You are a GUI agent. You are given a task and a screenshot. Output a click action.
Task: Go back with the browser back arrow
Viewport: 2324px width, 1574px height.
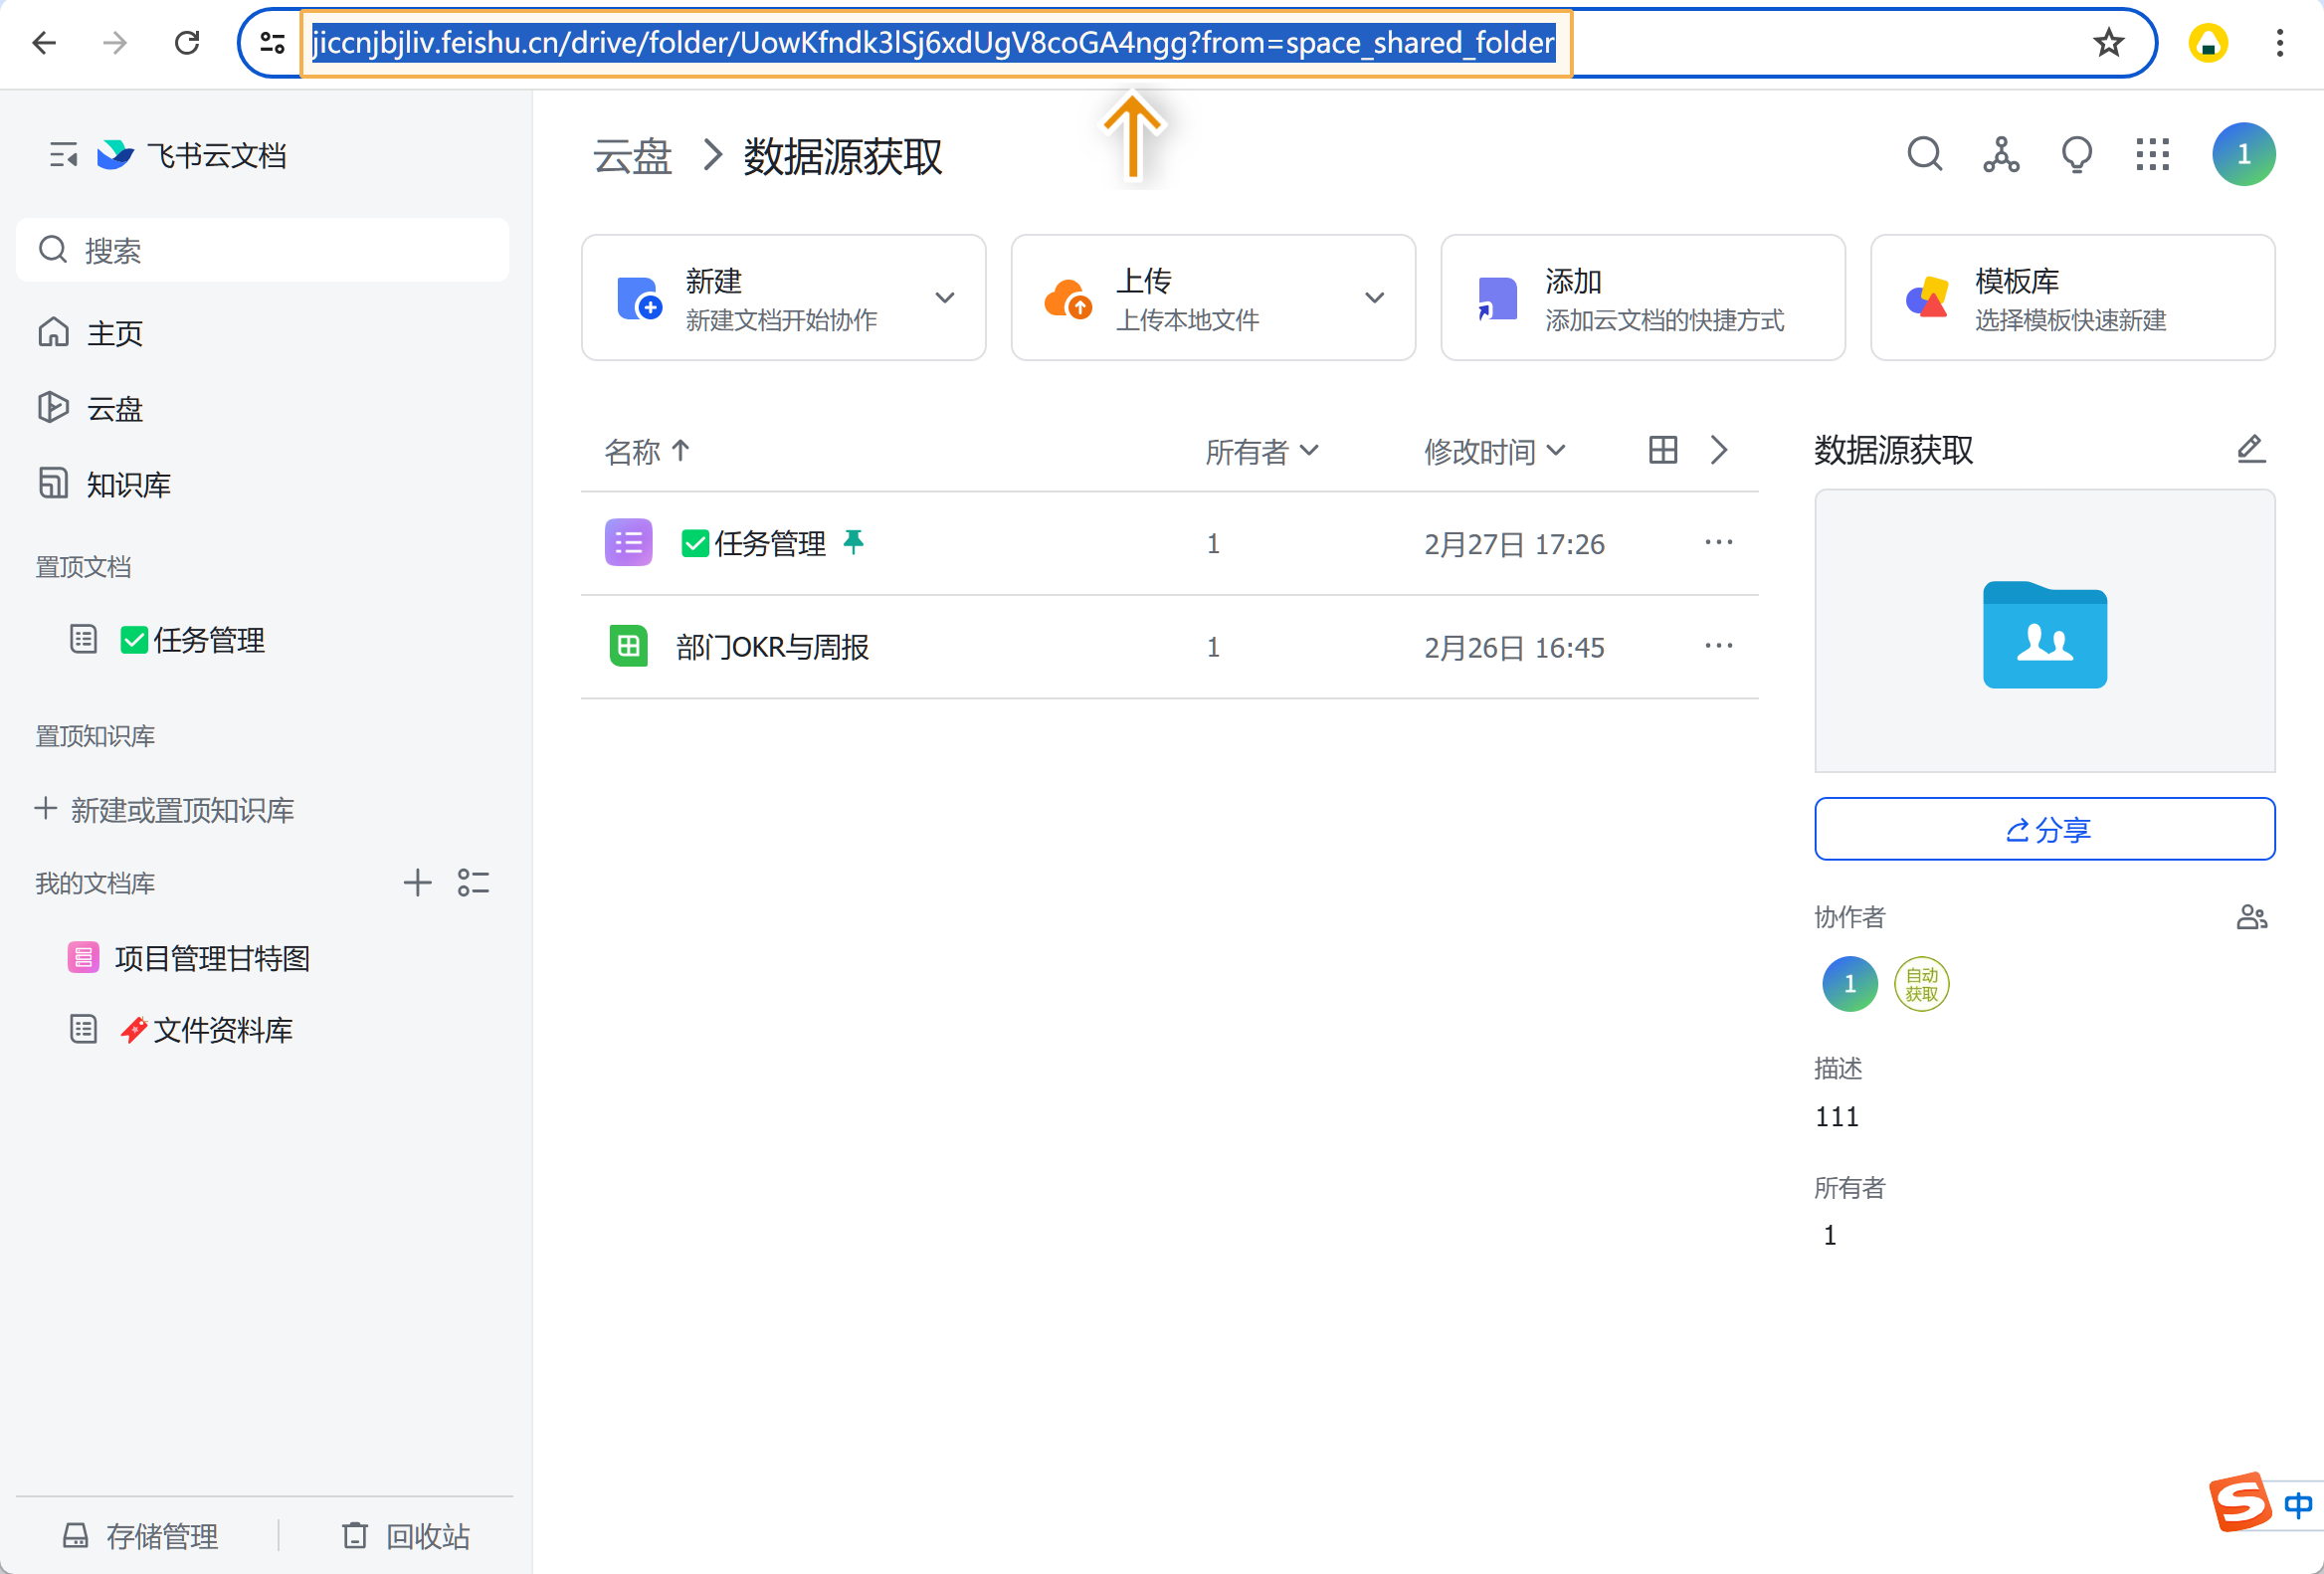(x=44, y=43)
